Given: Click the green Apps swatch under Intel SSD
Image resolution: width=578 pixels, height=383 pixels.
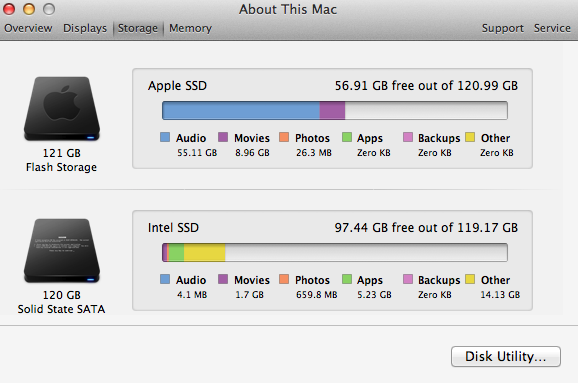Looking at the screenshot, I should (347, 279).
